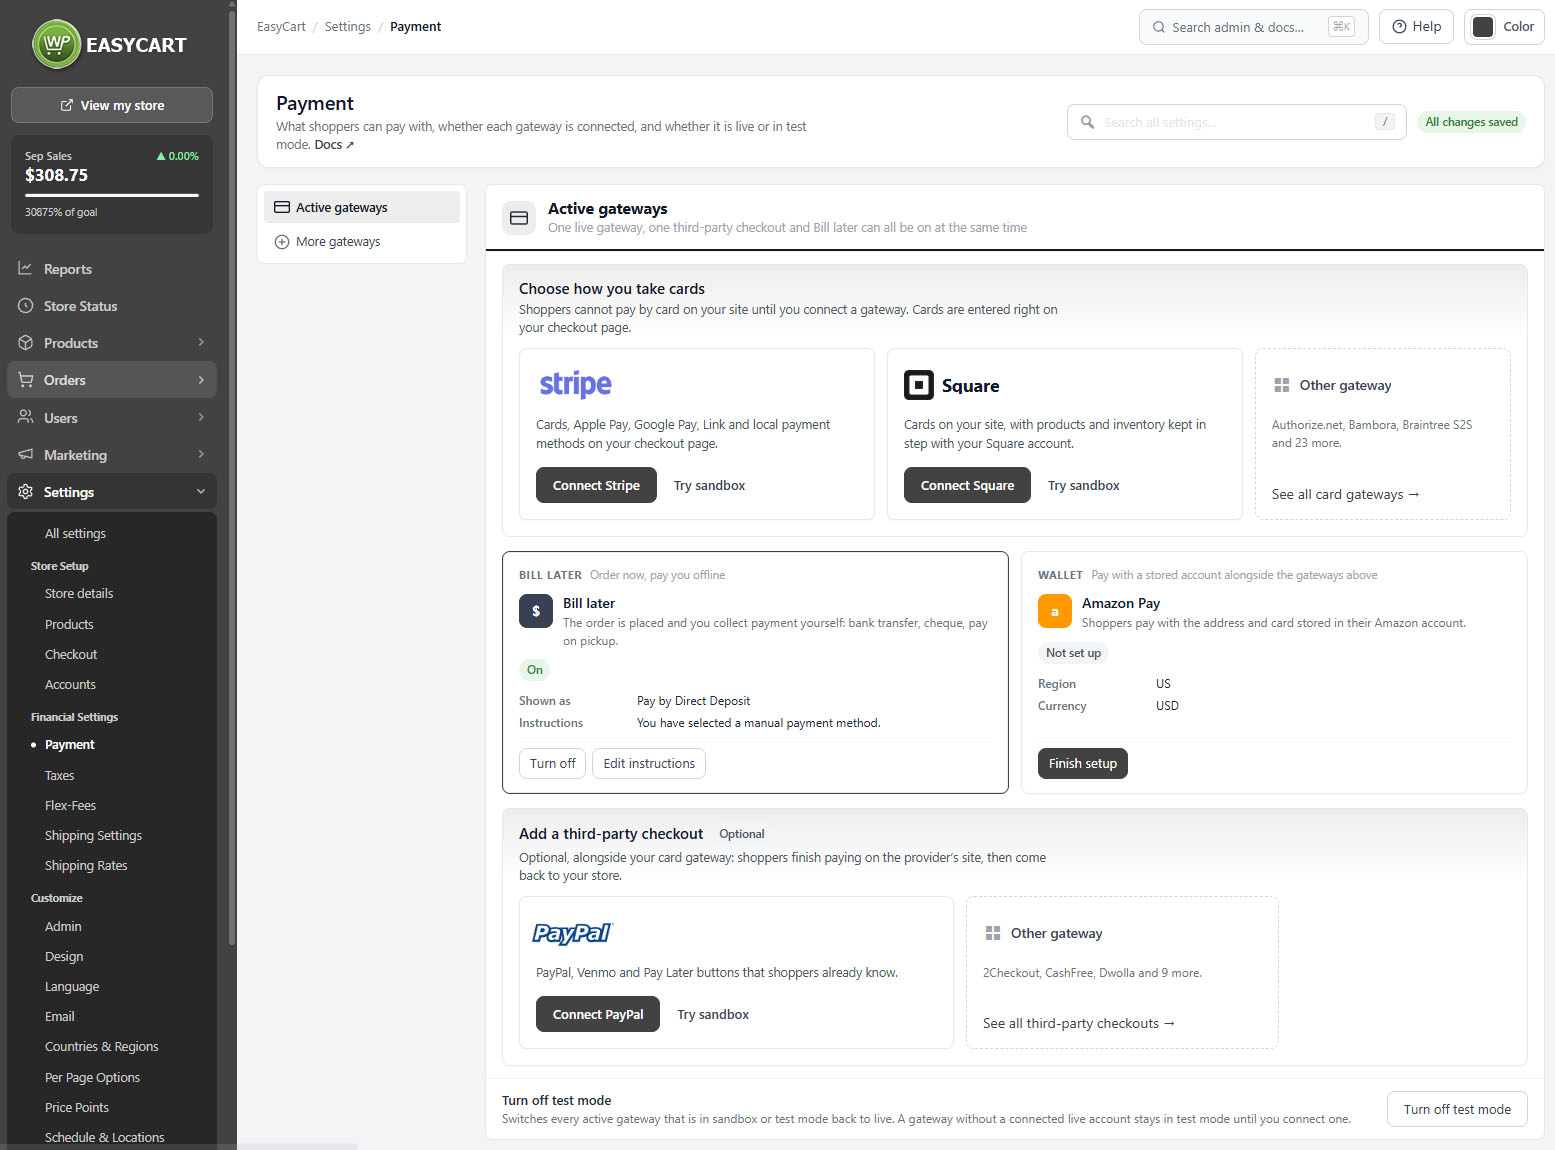Click the Stripe logo
The image size is (1555, 1150).
point(575,385)
